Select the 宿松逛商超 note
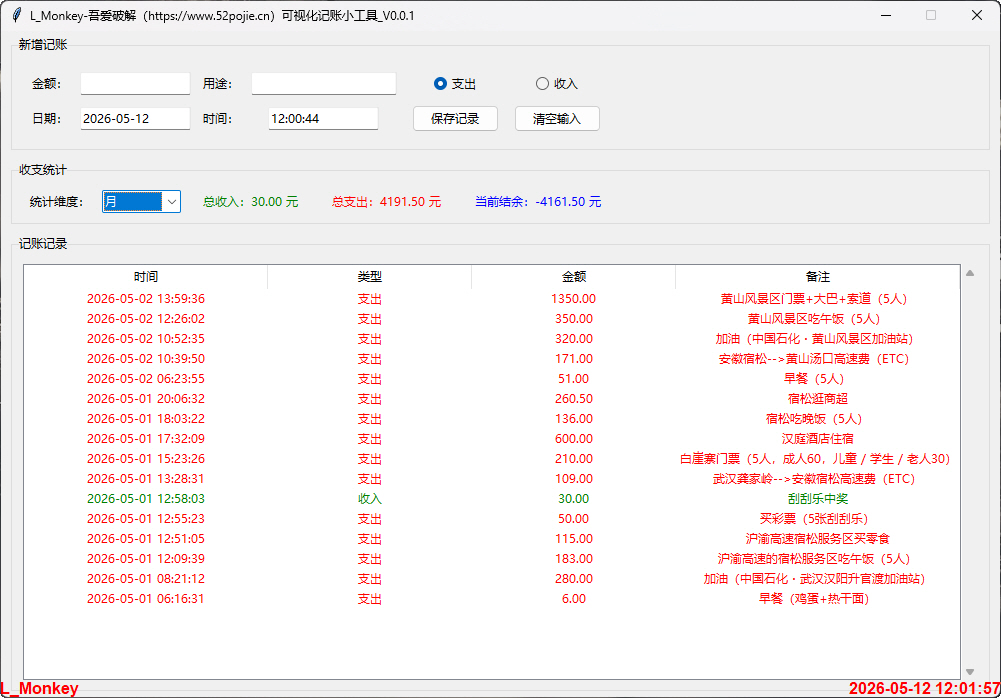 [818, 399]
